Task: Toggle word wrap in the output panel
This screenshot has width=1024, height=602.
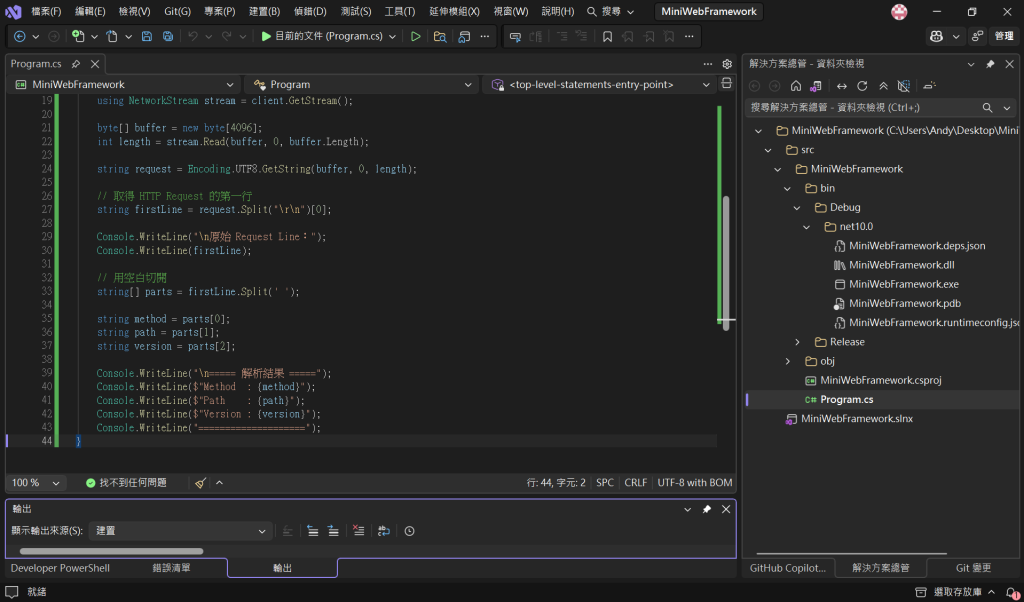Action: pyautogui.click(x=384, y=531)
